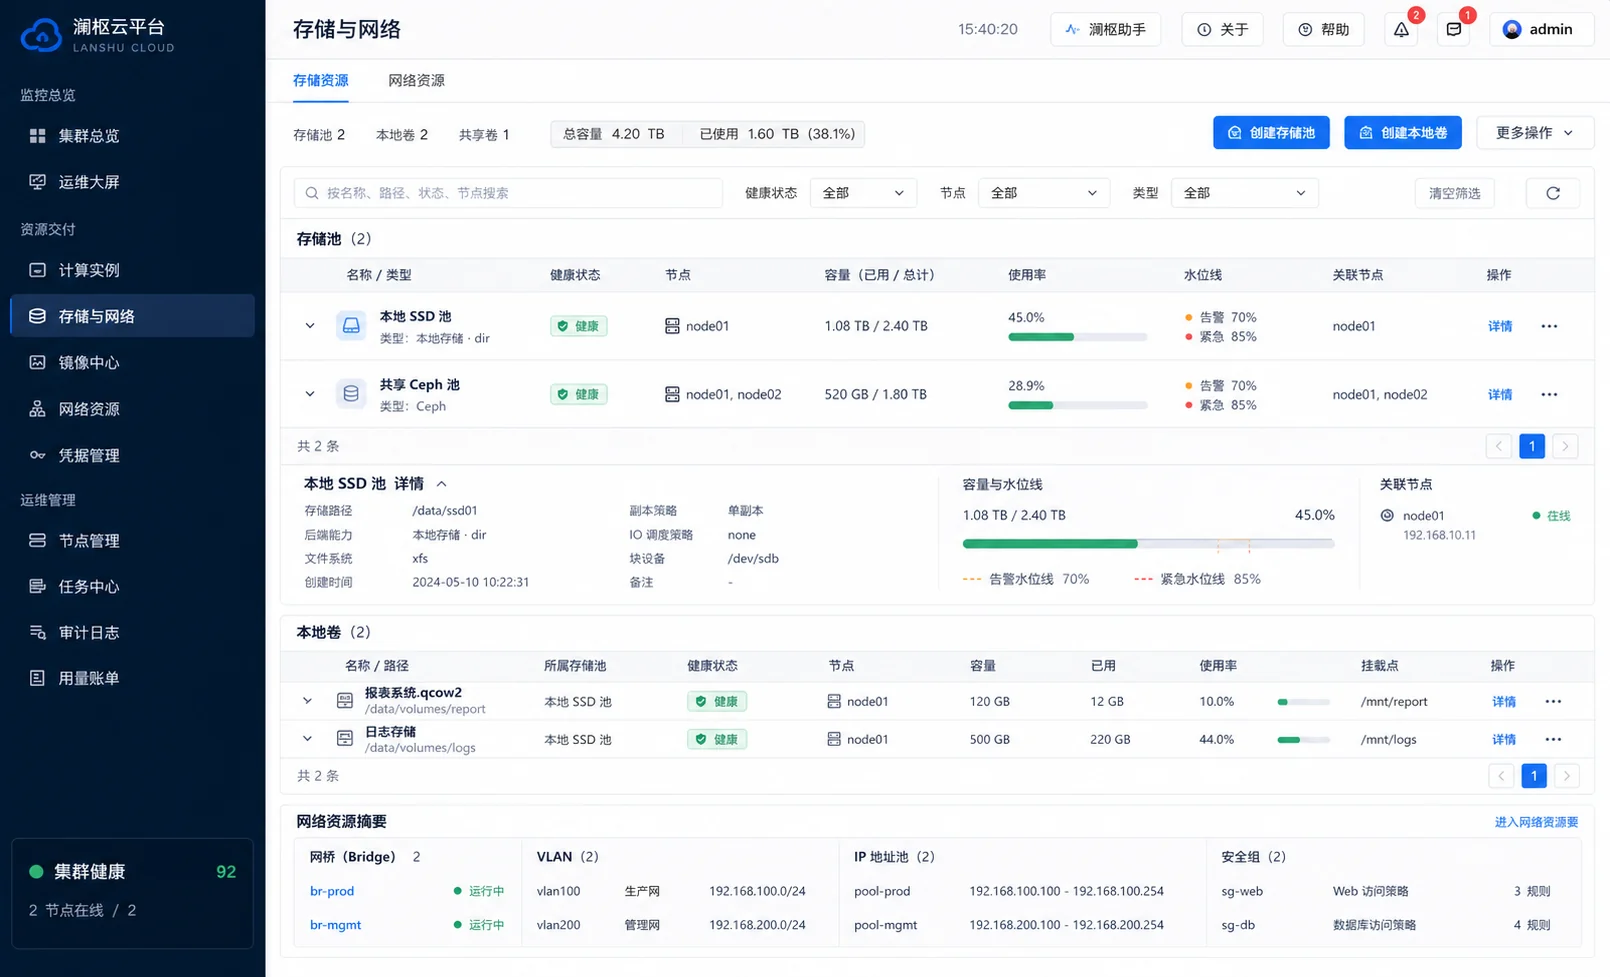Switch to the 存储资源 tab
This screenshot has height=977, width=1610.
click(x=320, y=80)
